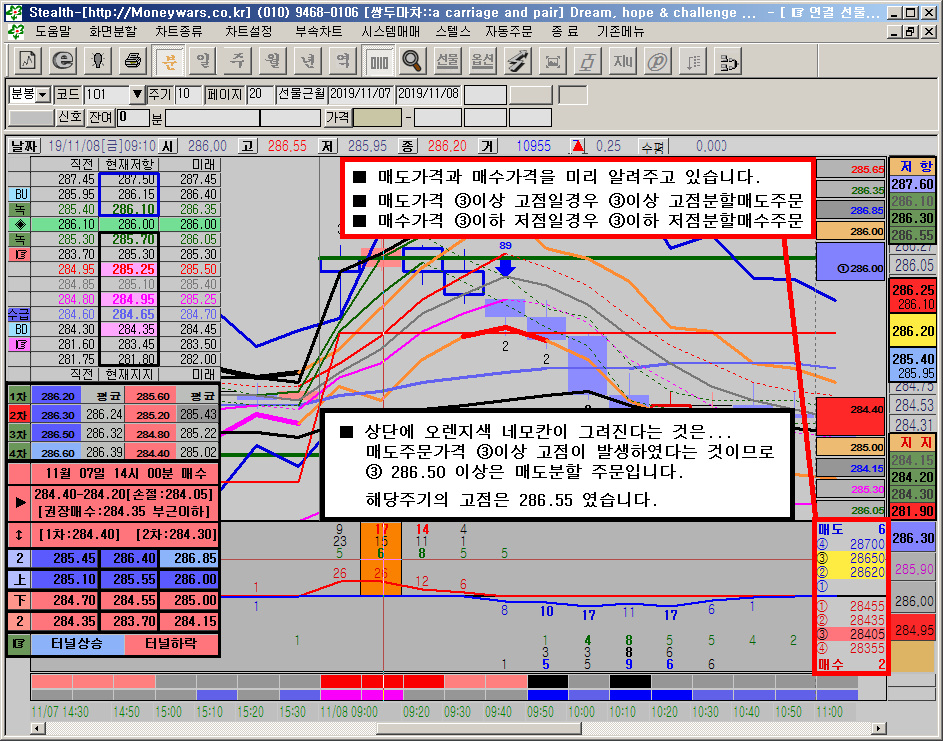Click the BU label in resistance table
943x741 pixels.
tap(19, 194)
